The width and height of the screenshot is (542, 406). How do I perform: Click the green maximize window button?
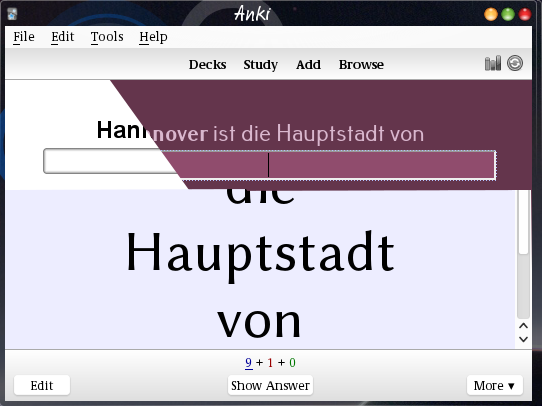508,14
